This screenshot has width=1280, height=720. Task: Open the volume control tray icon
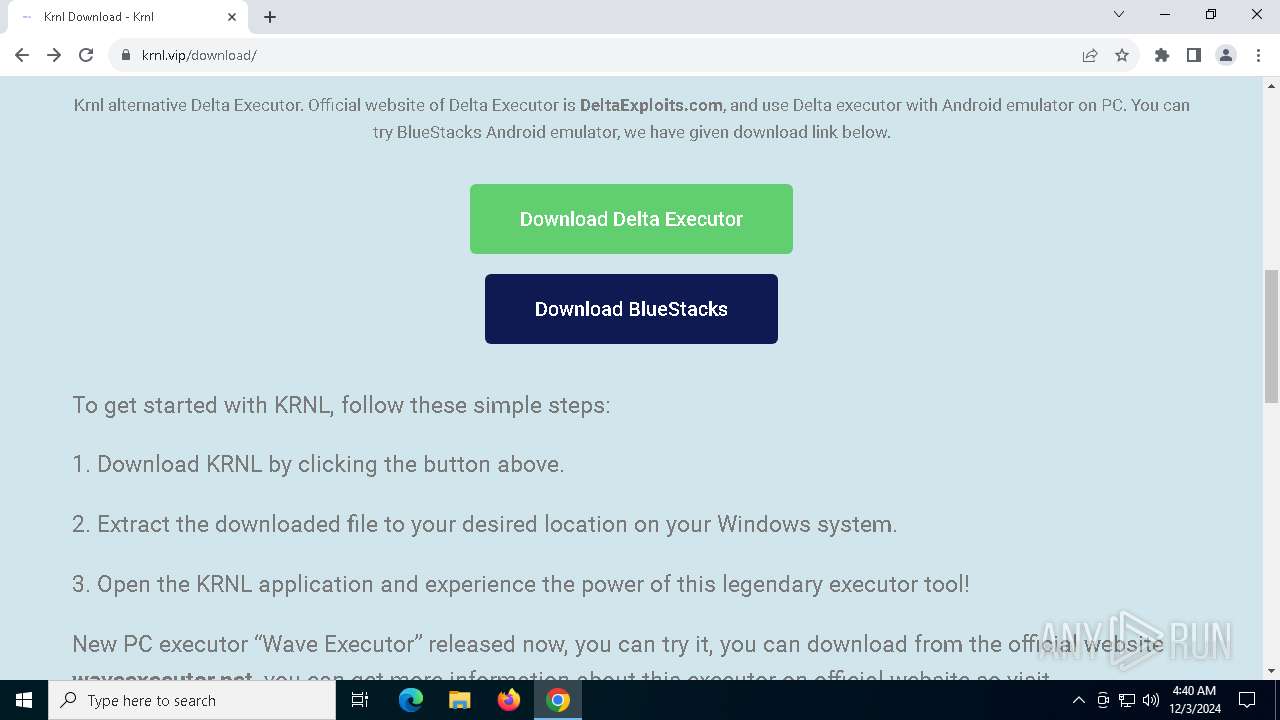pos(1151,700)
